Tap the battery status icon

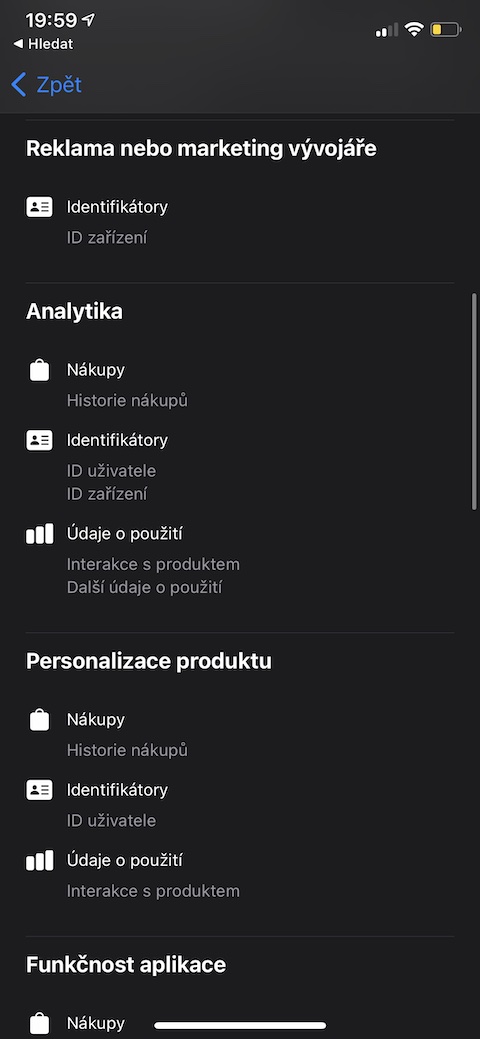445,29
